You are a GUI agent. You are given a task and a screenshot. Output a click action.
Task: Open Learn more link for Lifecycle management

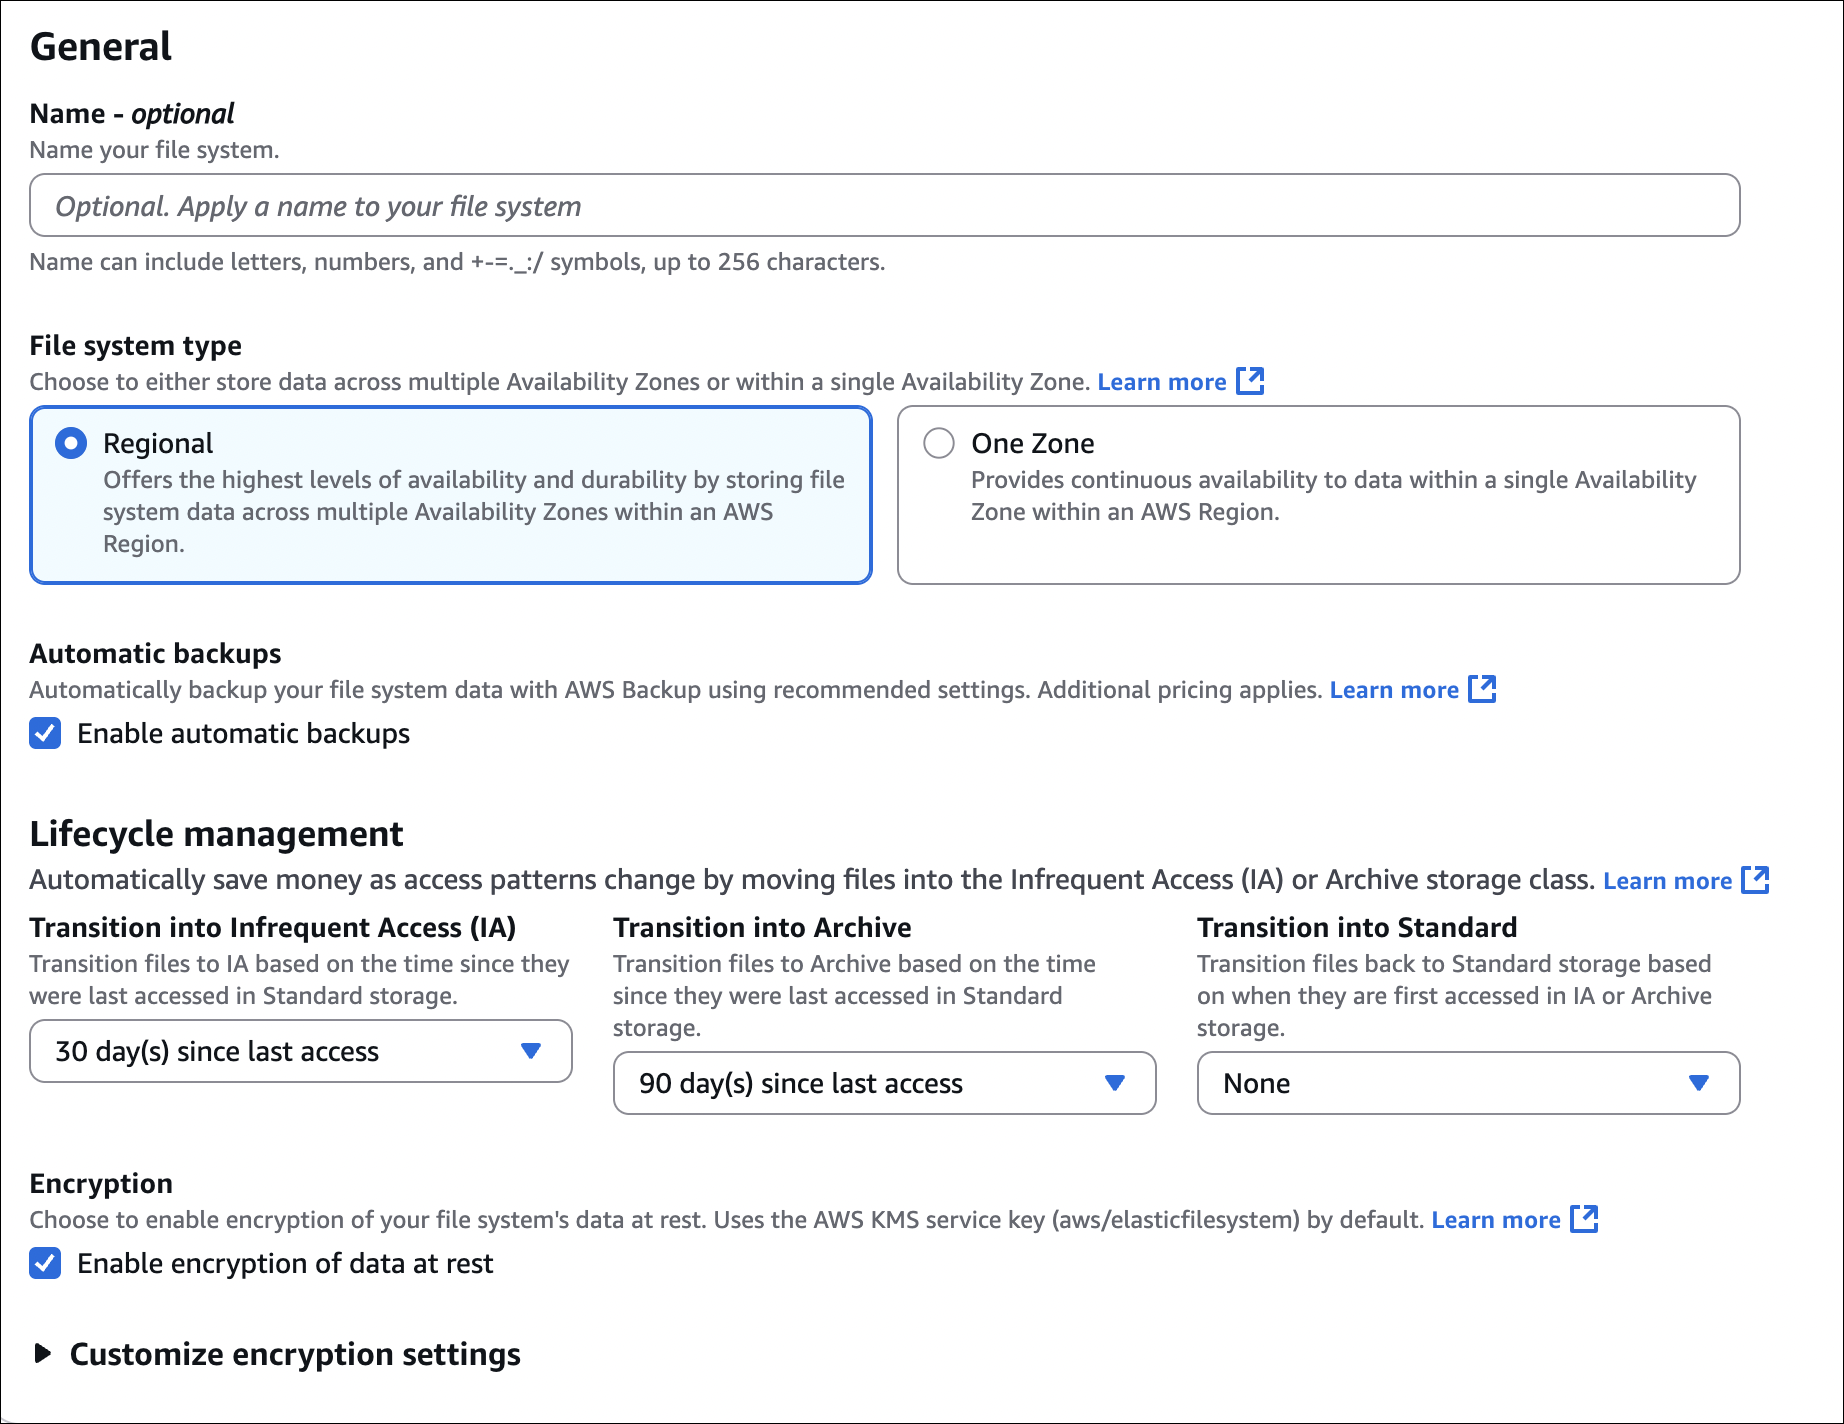click(1667, 881)
